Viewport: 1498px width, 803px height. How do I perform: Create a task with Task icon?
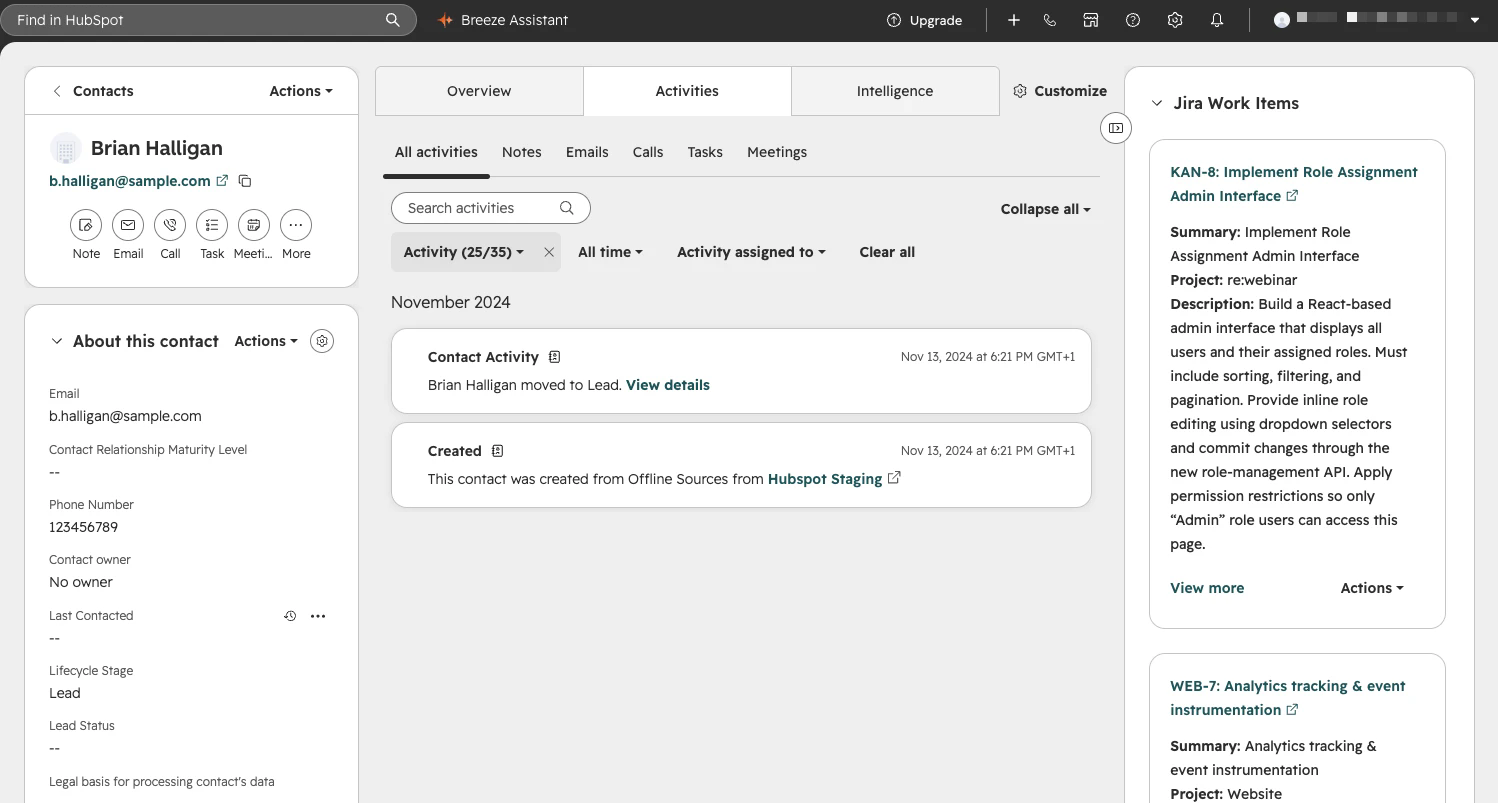tap(212, 225)
